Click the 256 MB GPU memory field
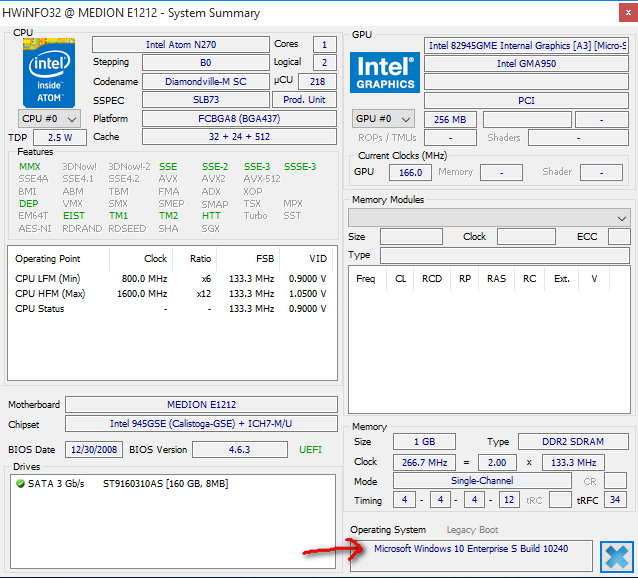 450,120
